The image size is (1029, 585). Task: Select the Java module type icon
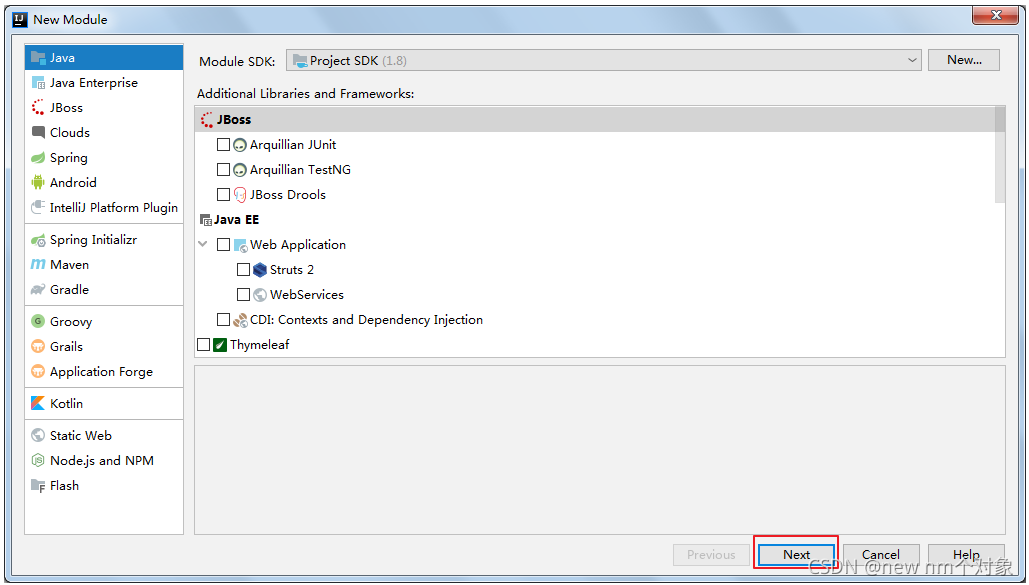(38, 58)
